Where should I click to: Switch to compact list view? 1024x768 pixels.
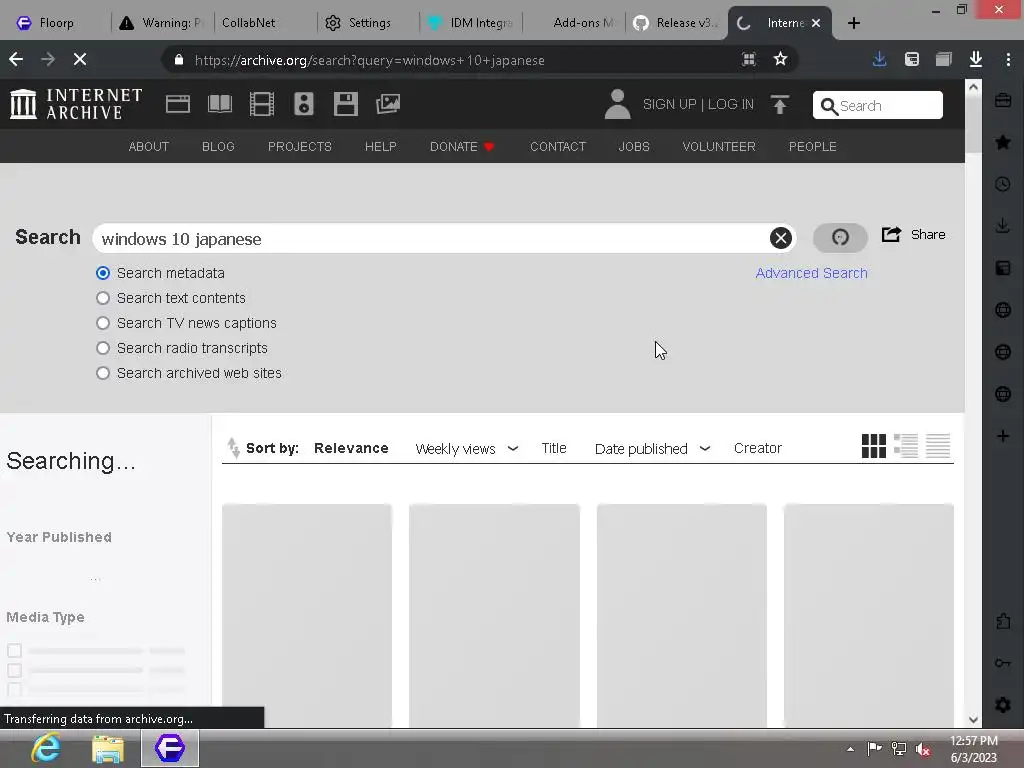click(x=938, y=446)
